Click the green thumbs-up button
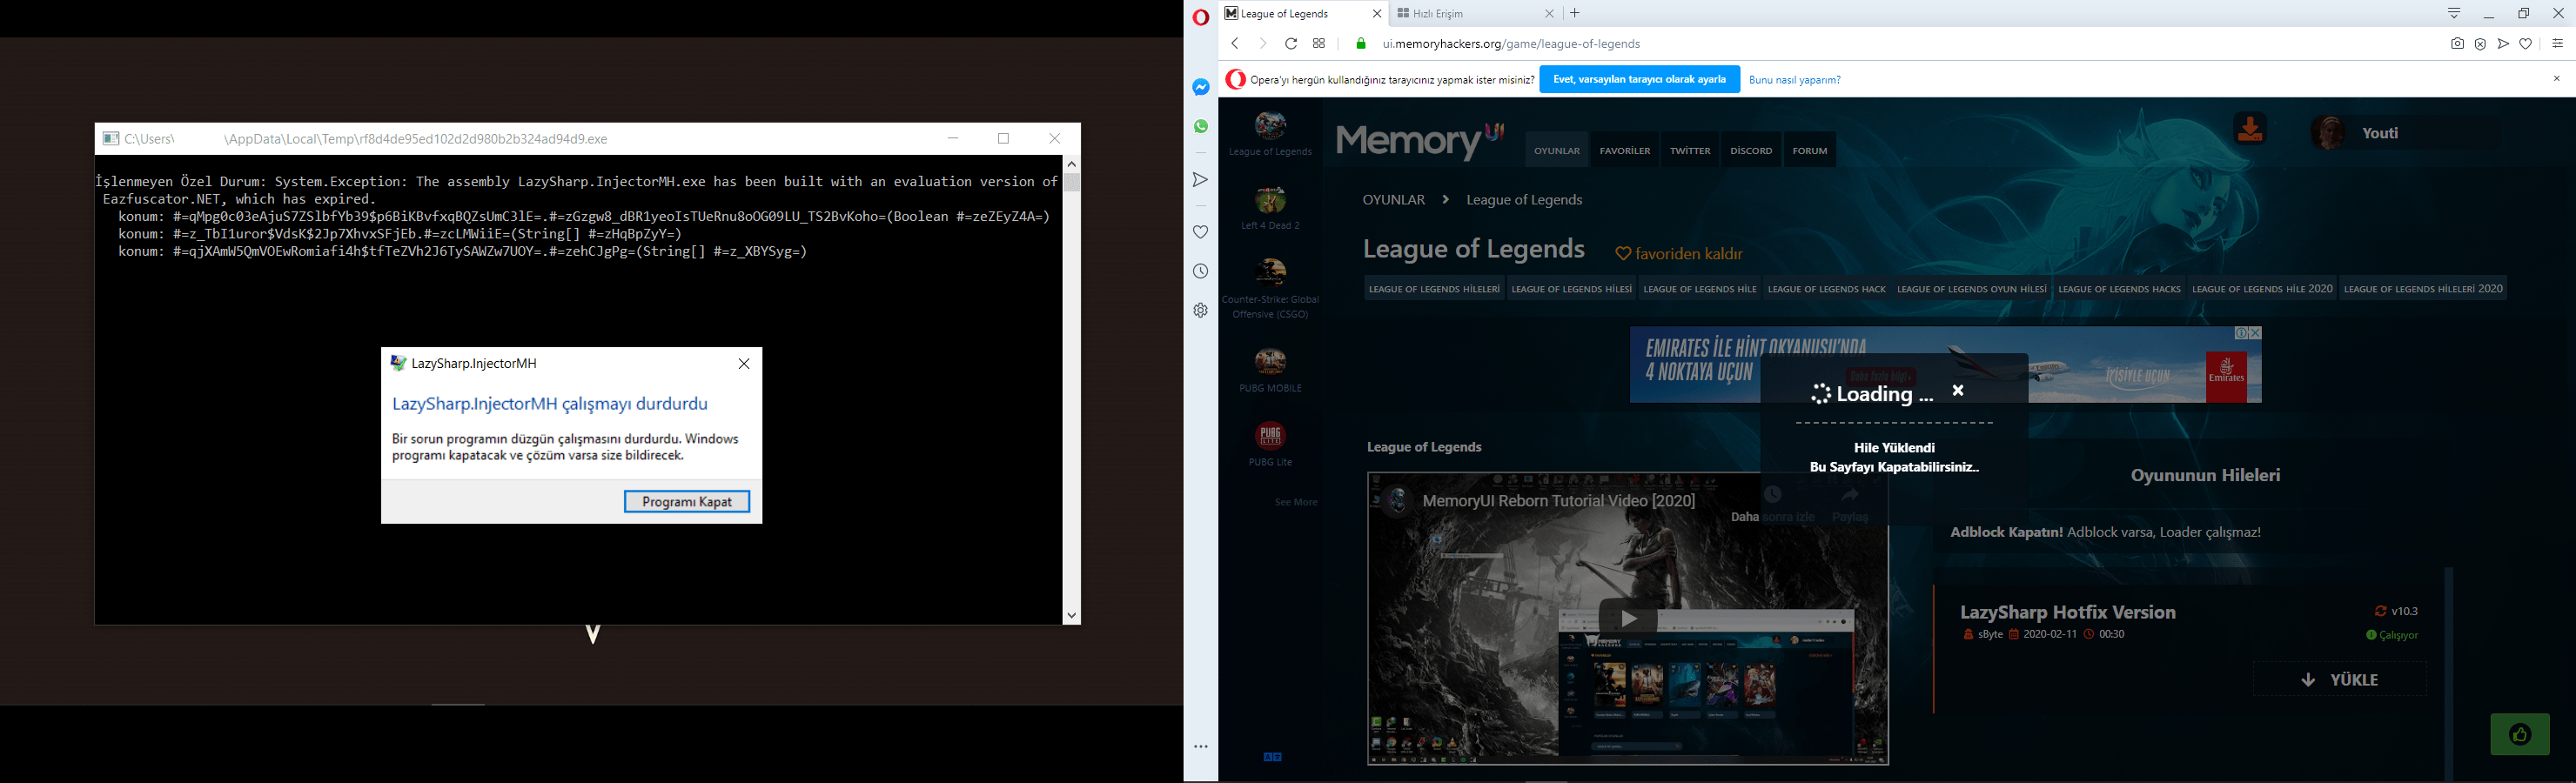The image size is (2576, 783). pos(2519,735)
